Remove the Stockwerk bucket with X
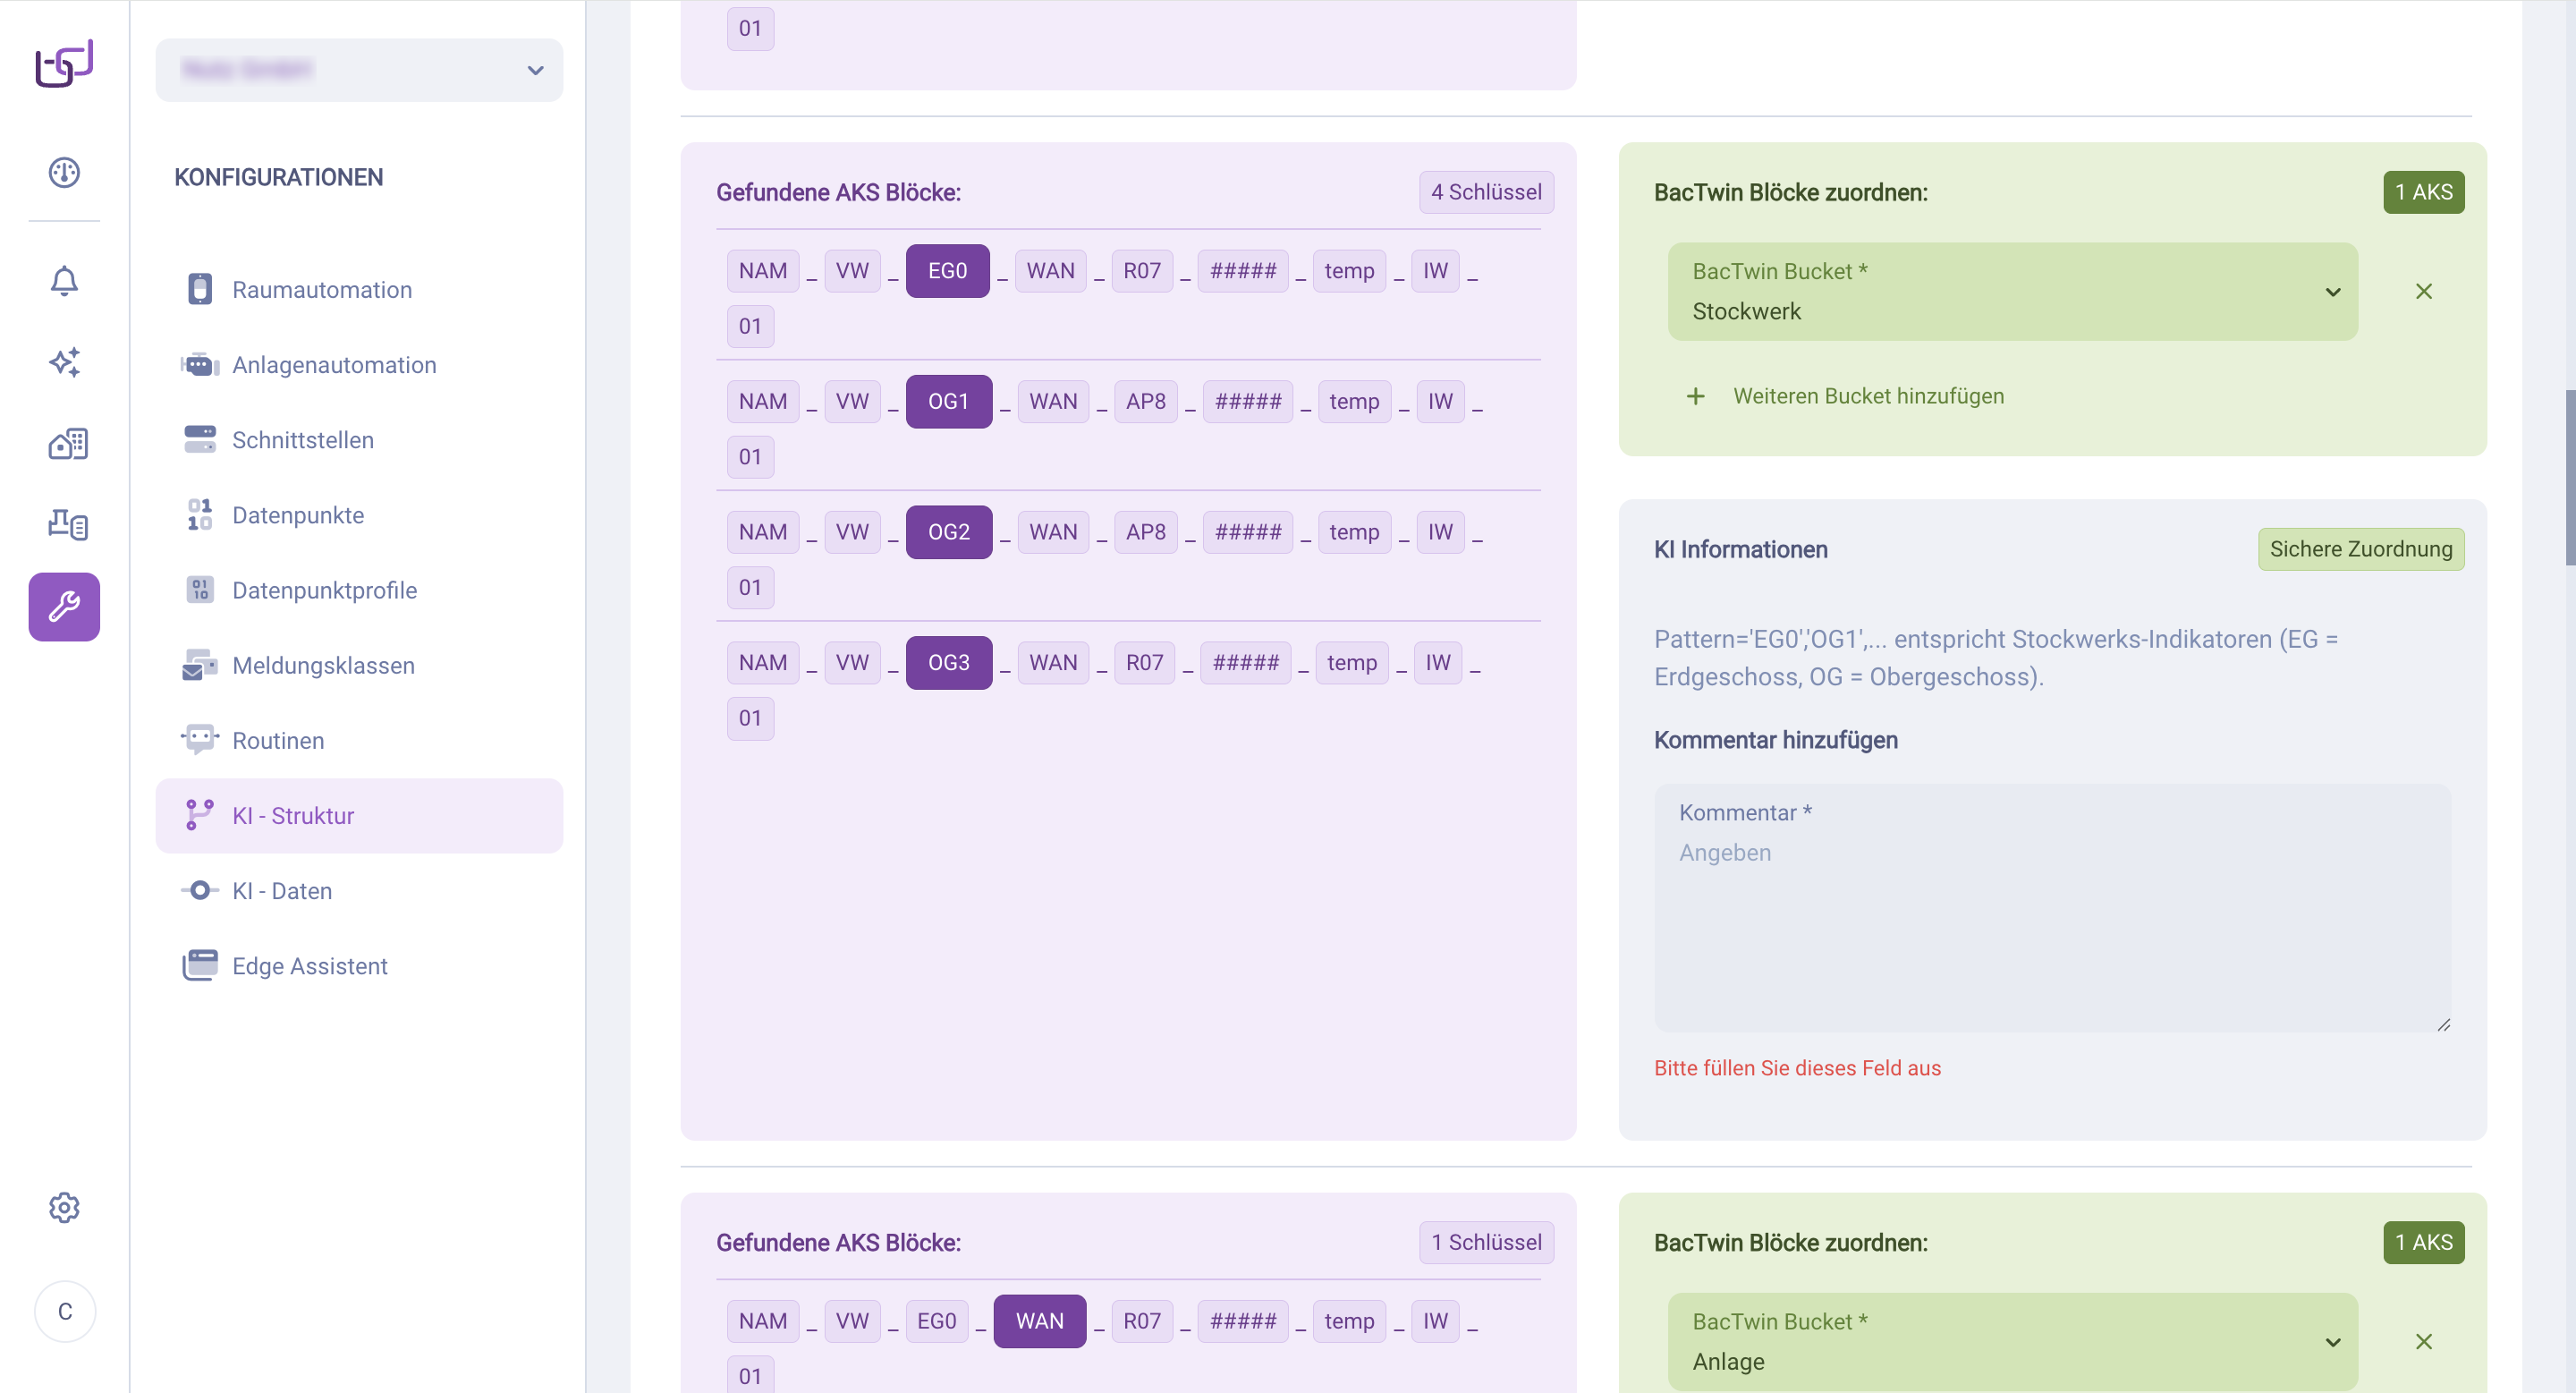The height and width of the screenshot is (1393, 2576). [2423, 292]
